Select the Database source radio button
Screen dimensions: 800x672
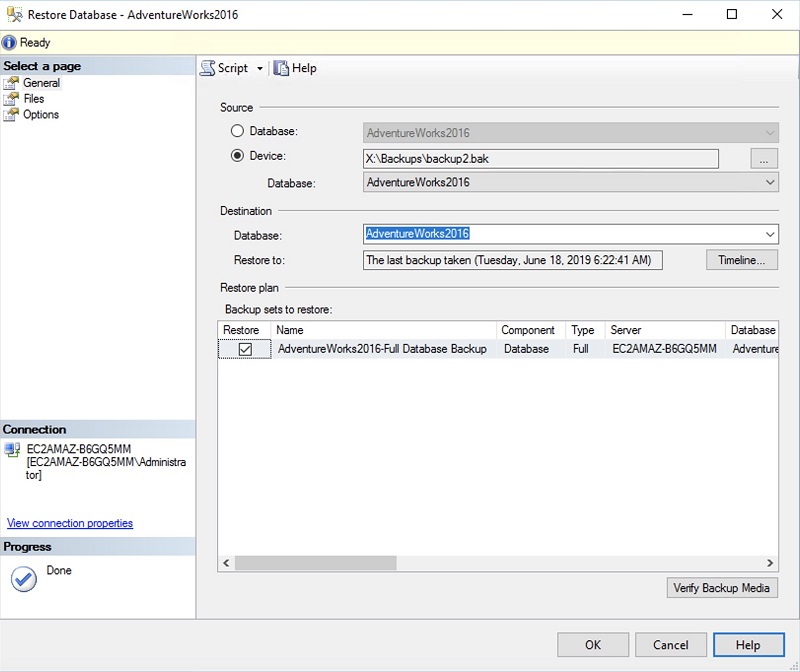(x=237, y=131)
